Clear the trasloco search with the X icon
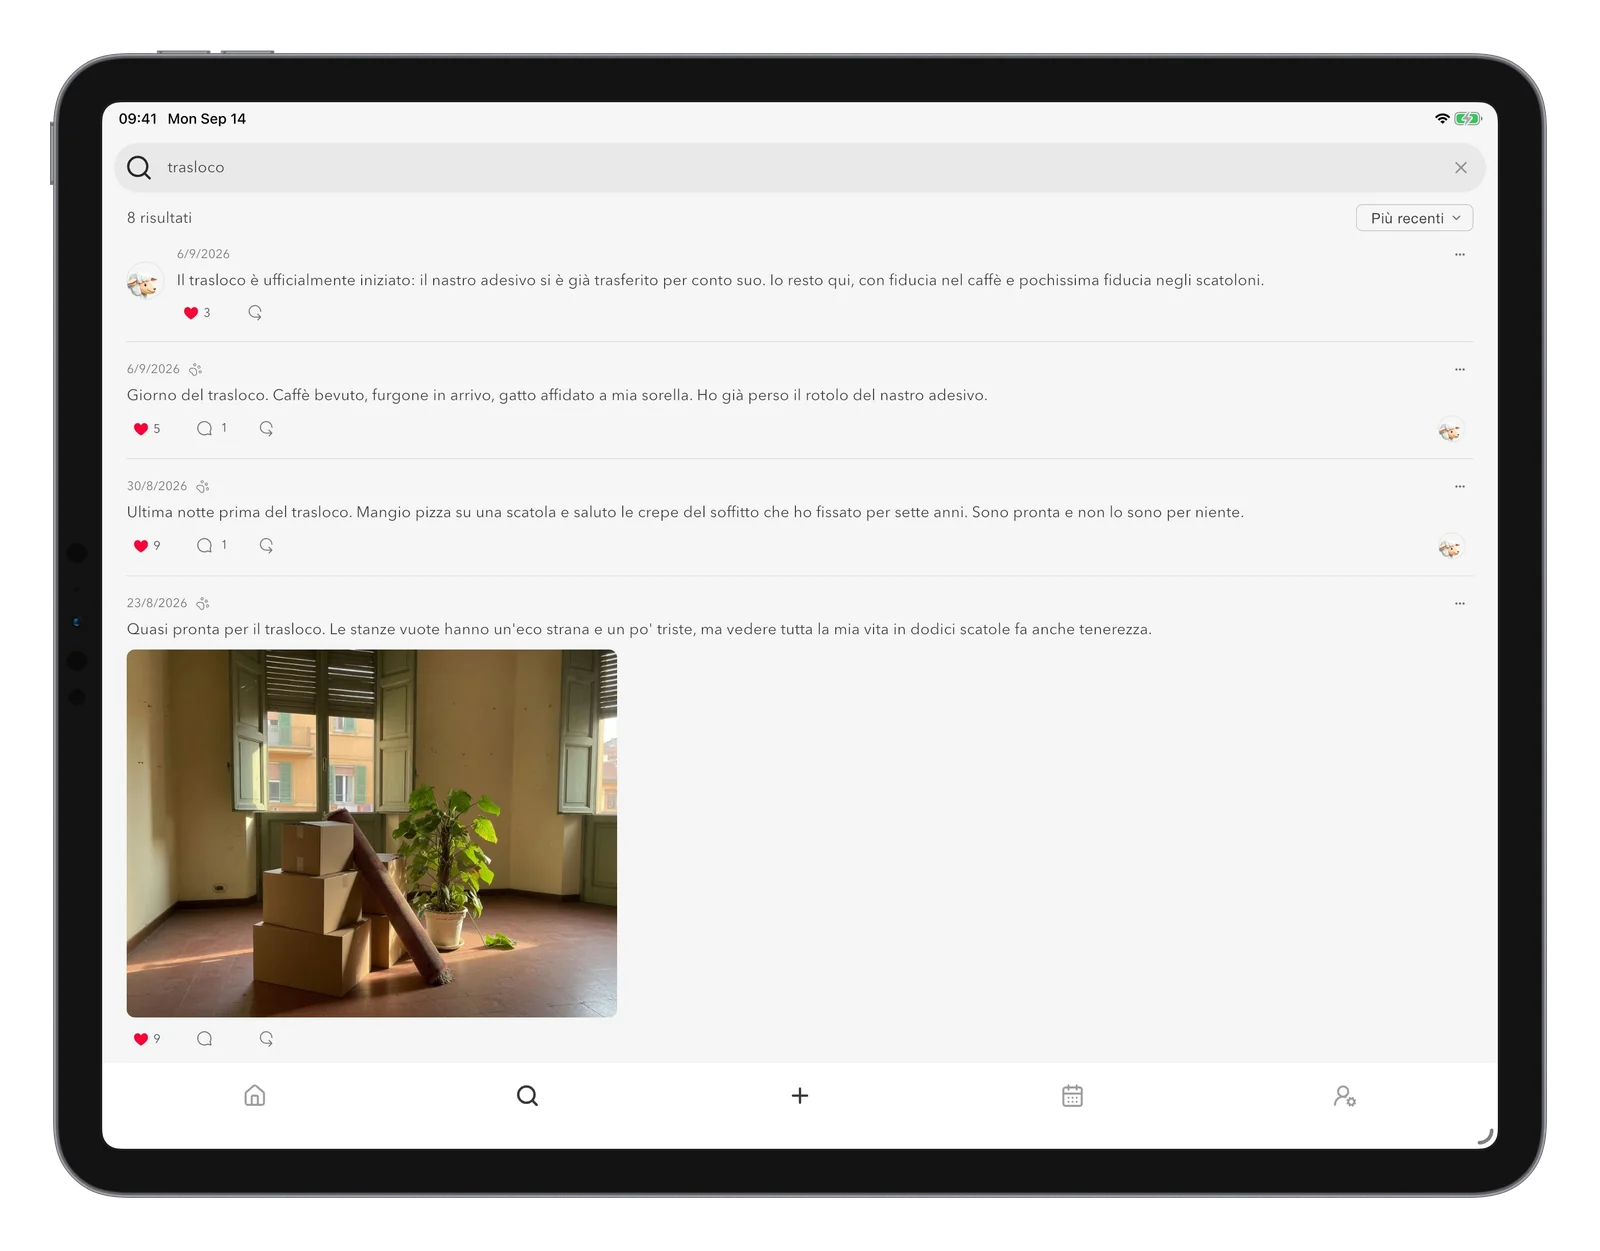1600x1251 pixels. tap(1460, 168)
